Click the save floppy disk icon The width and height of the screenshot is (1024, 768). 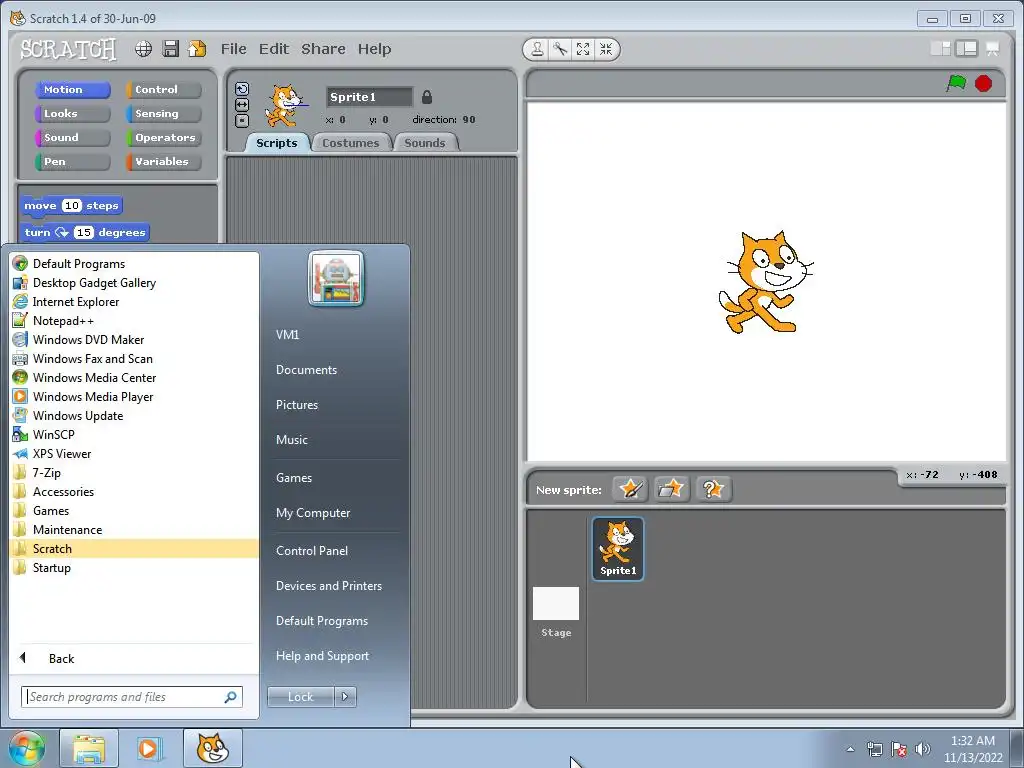[170, 49]
